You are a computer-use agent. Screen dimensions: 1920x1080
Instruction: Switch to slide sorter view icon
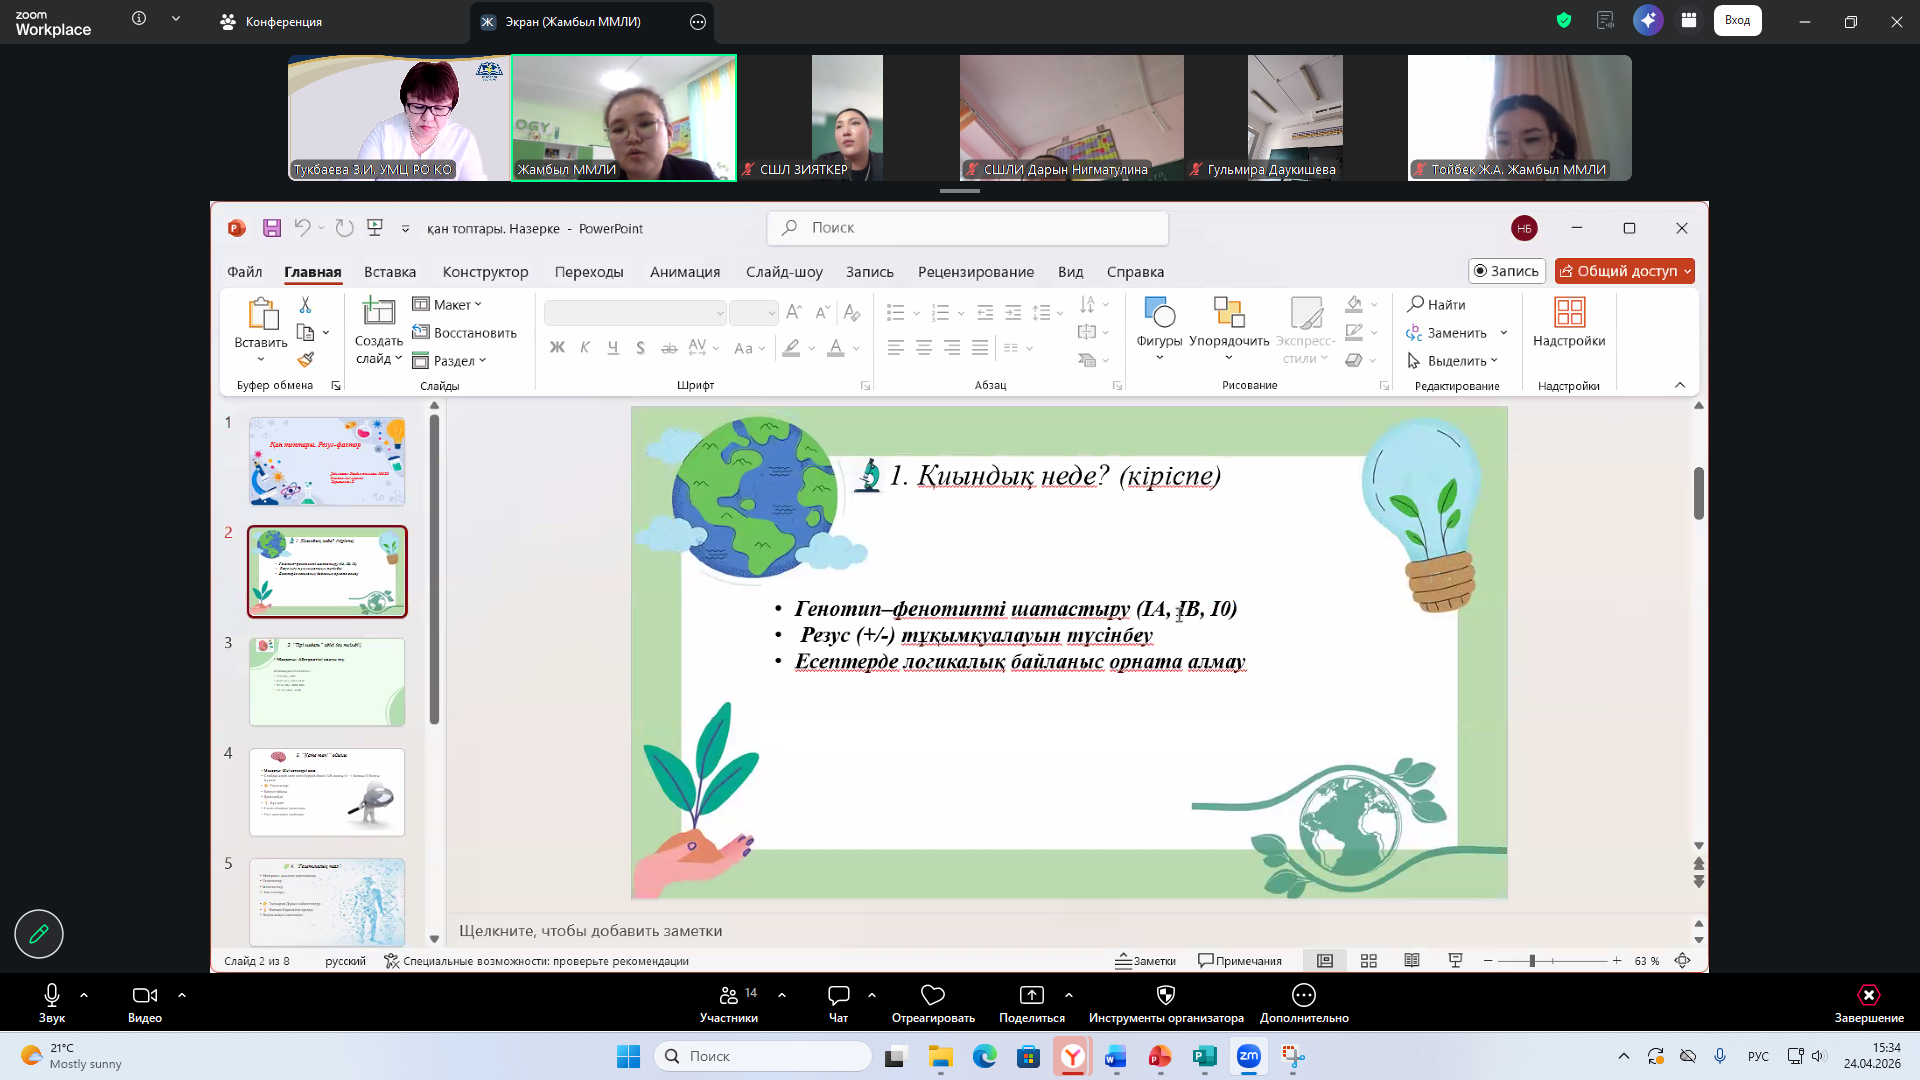point(1369,961)
